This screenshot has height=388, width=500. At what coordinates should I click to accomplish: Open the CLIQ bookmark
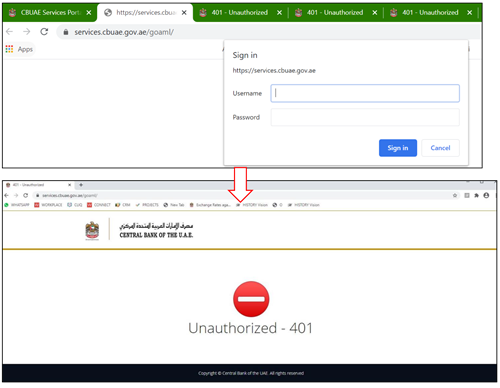(75, 205)
